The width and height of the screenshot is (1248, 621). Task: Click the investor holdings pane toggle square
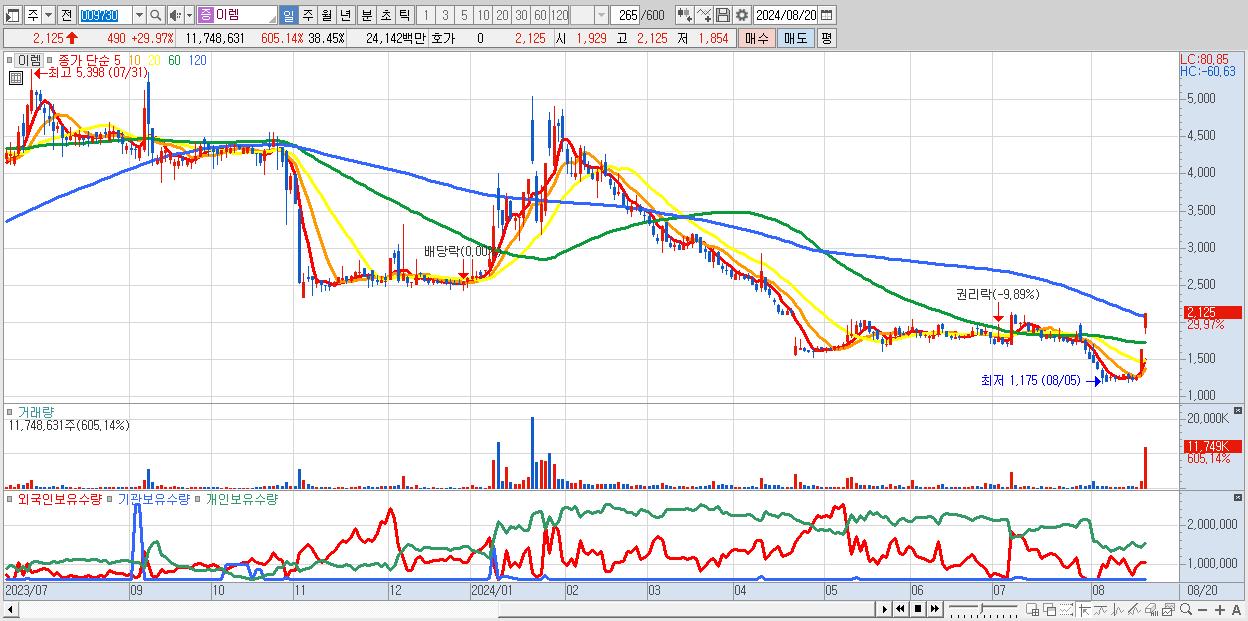[x=10, y=498]
